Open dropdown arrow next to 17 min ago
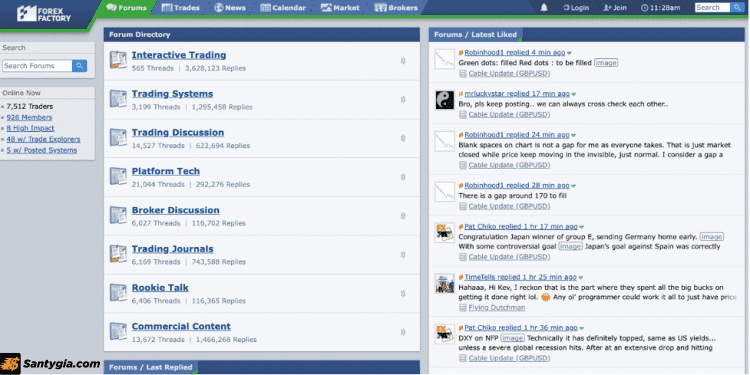The height and width of the screenshot is (375, 750). [574, 94]
